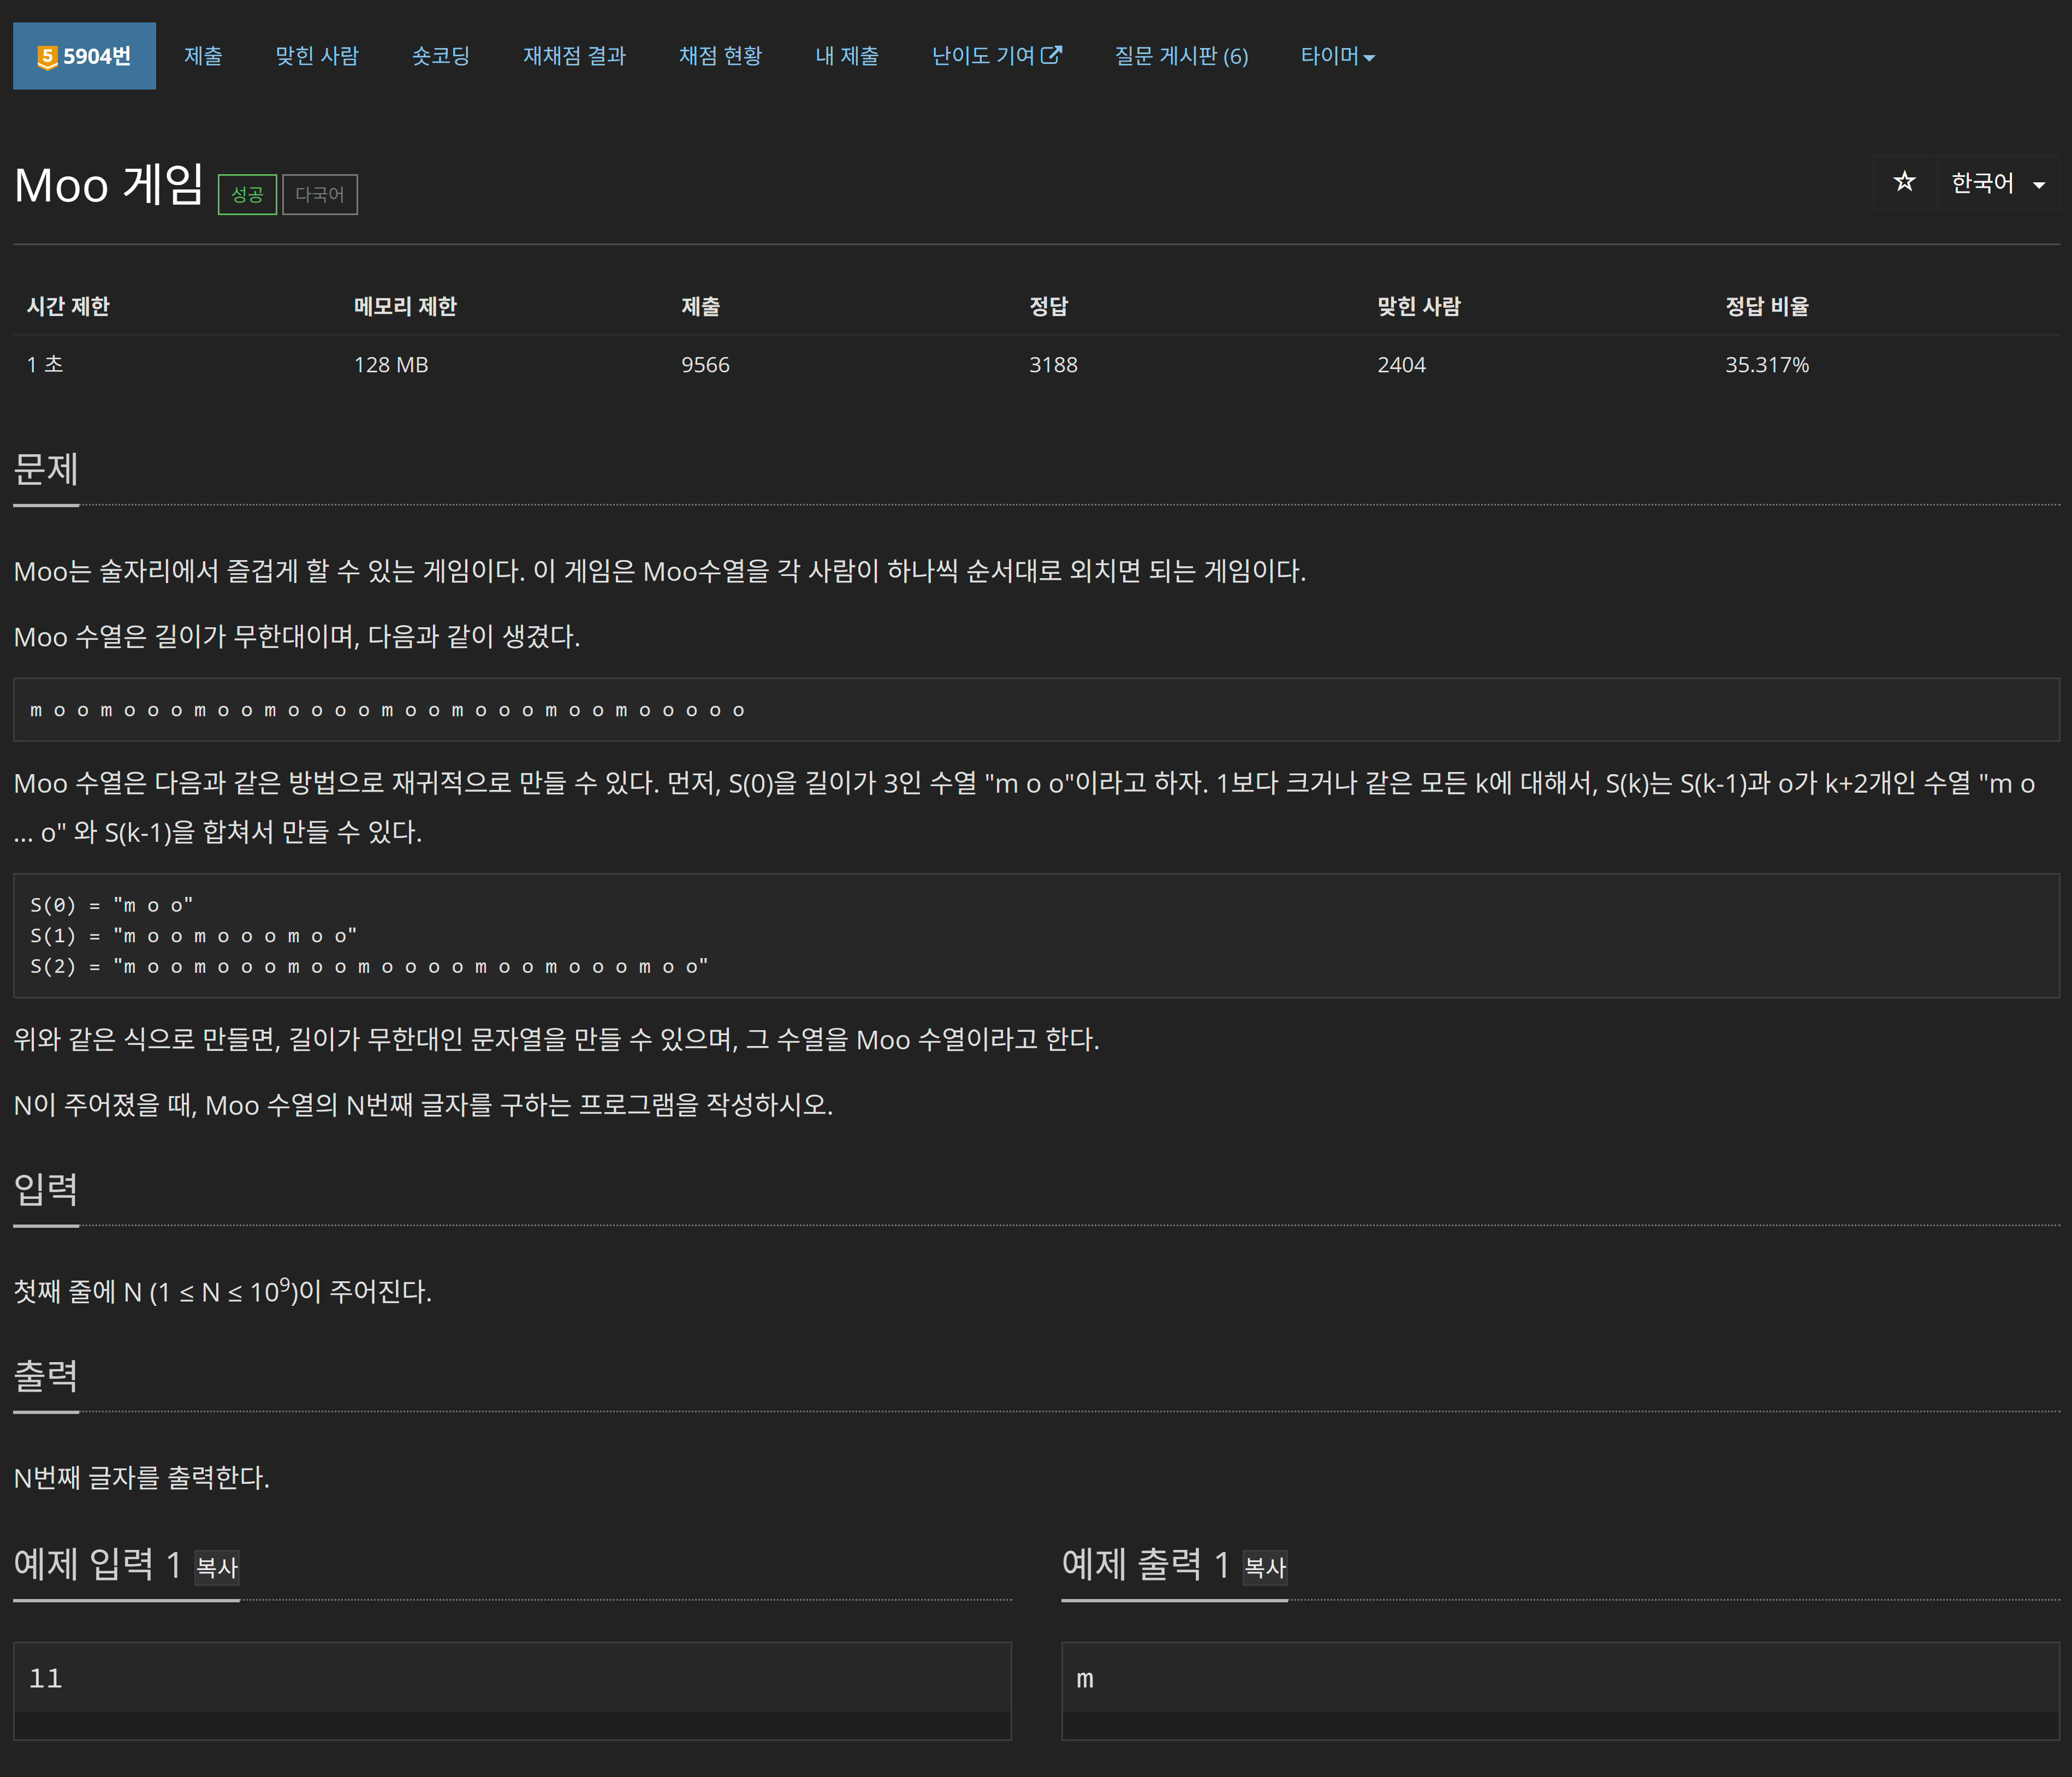View the 채점 현황 tab

click(720, 56)
